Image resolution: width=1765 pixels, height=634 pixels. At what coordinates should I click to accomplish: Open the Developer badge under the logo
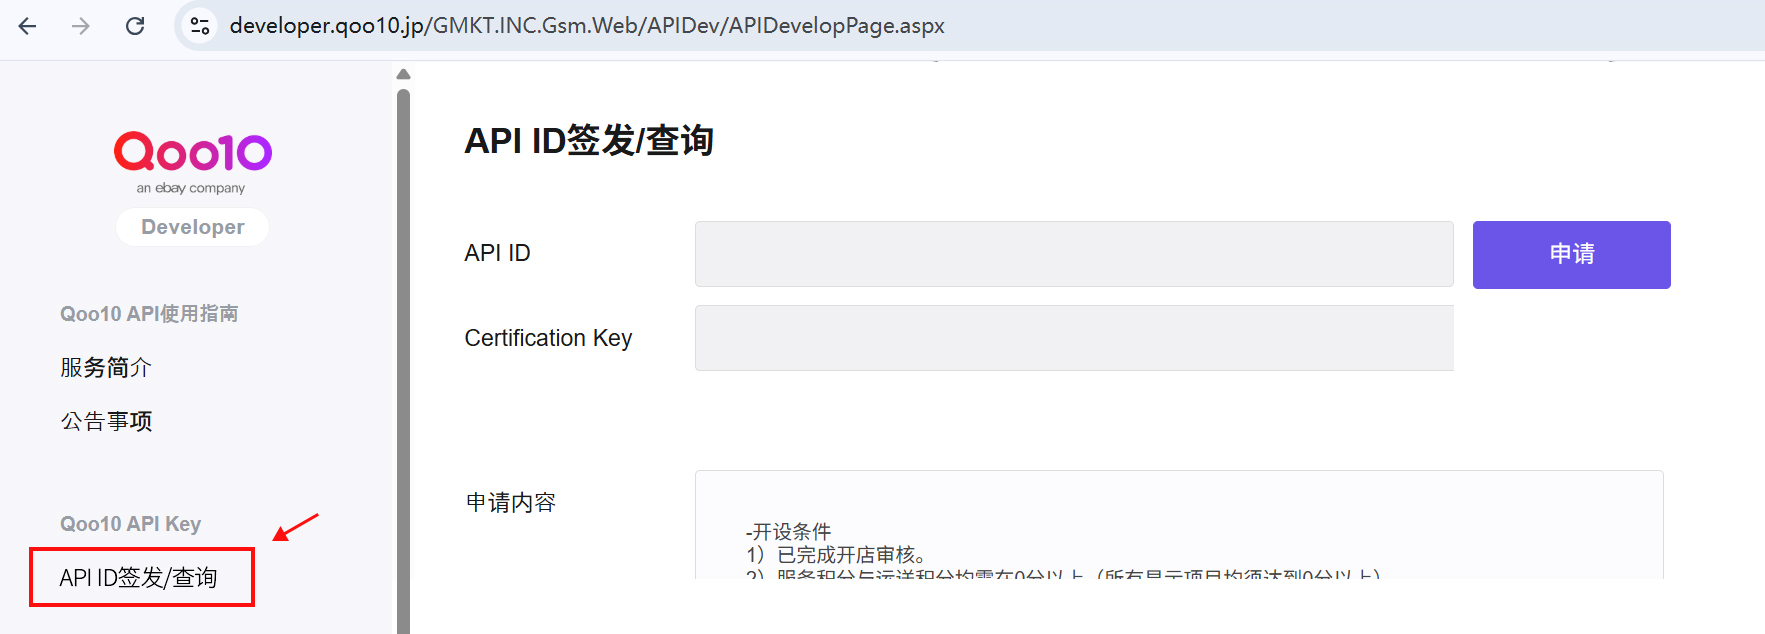tap(192, 227)
